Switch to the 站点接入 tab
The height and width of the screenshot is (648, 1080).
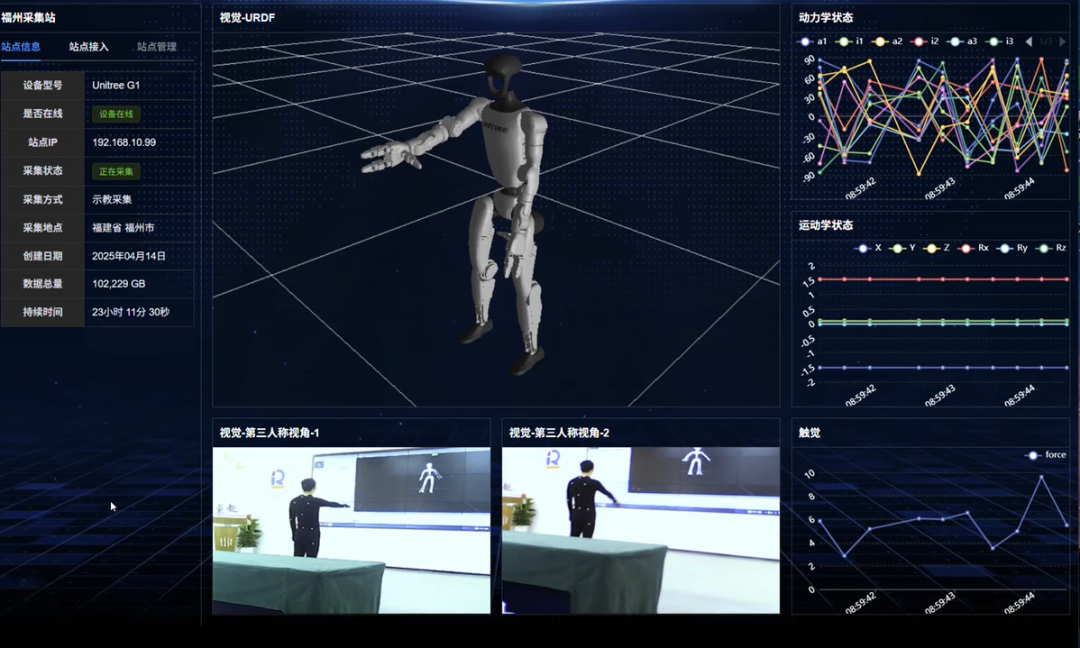89,47
